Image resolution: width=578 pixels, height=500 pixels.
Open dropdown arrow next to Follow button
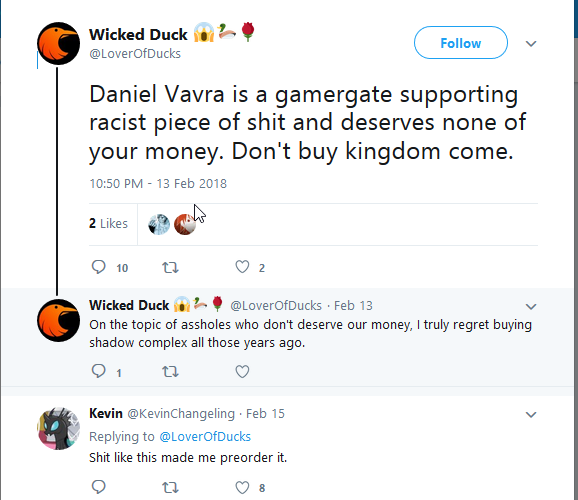click(531, 44)
